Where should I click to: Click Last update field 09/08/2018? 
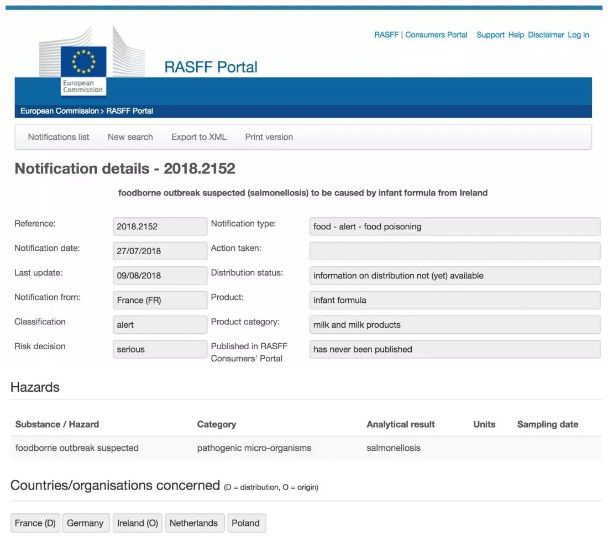[160, 276]
